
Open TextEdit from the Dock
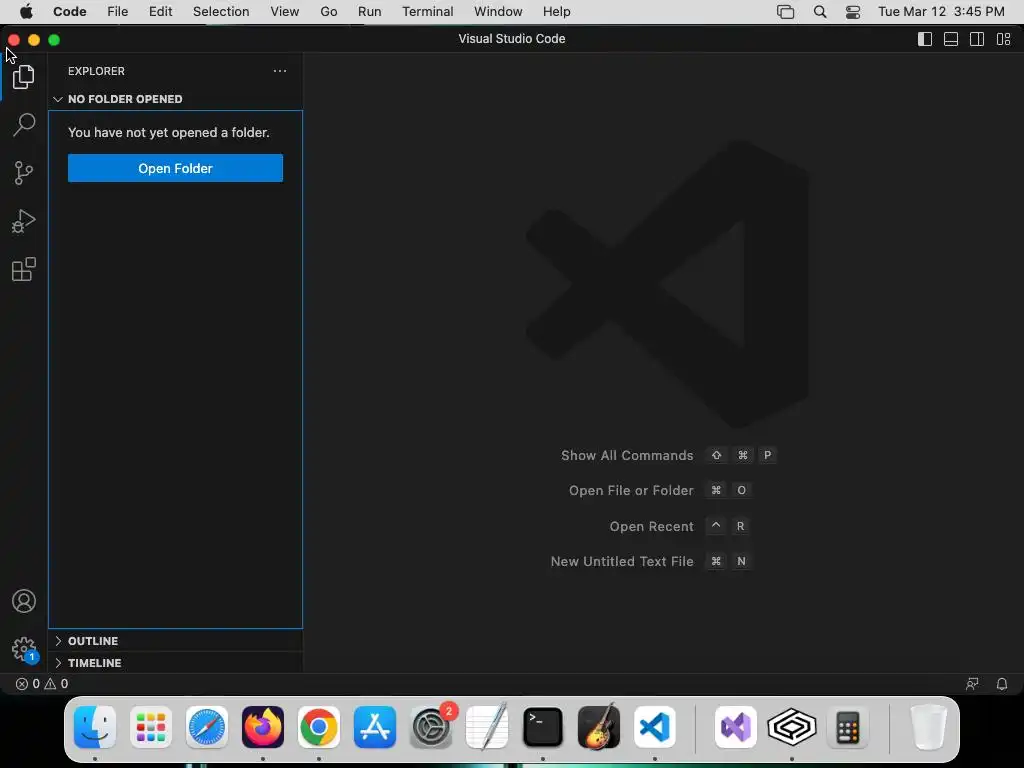pyautogui.click(x=487, y=727)
